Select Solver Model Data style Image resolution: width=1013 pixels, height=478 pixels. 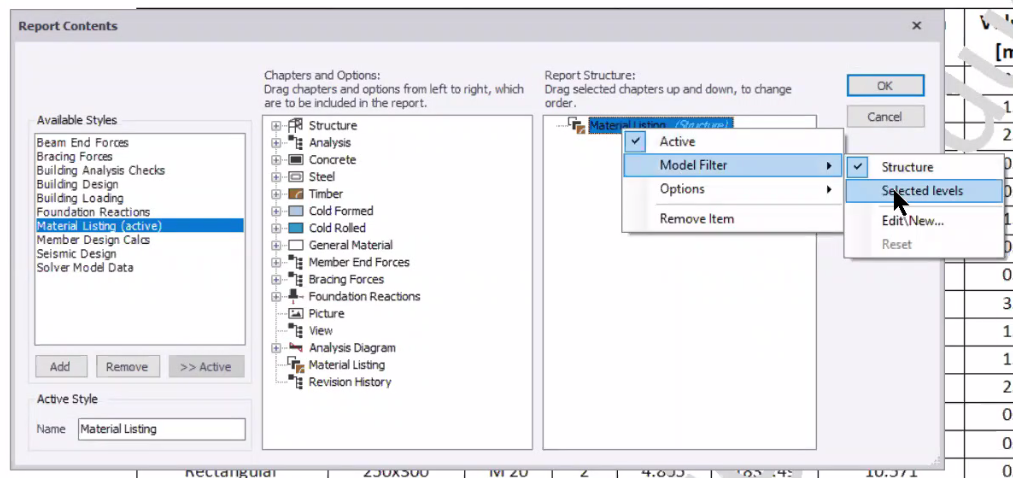(x=140, y=267)
